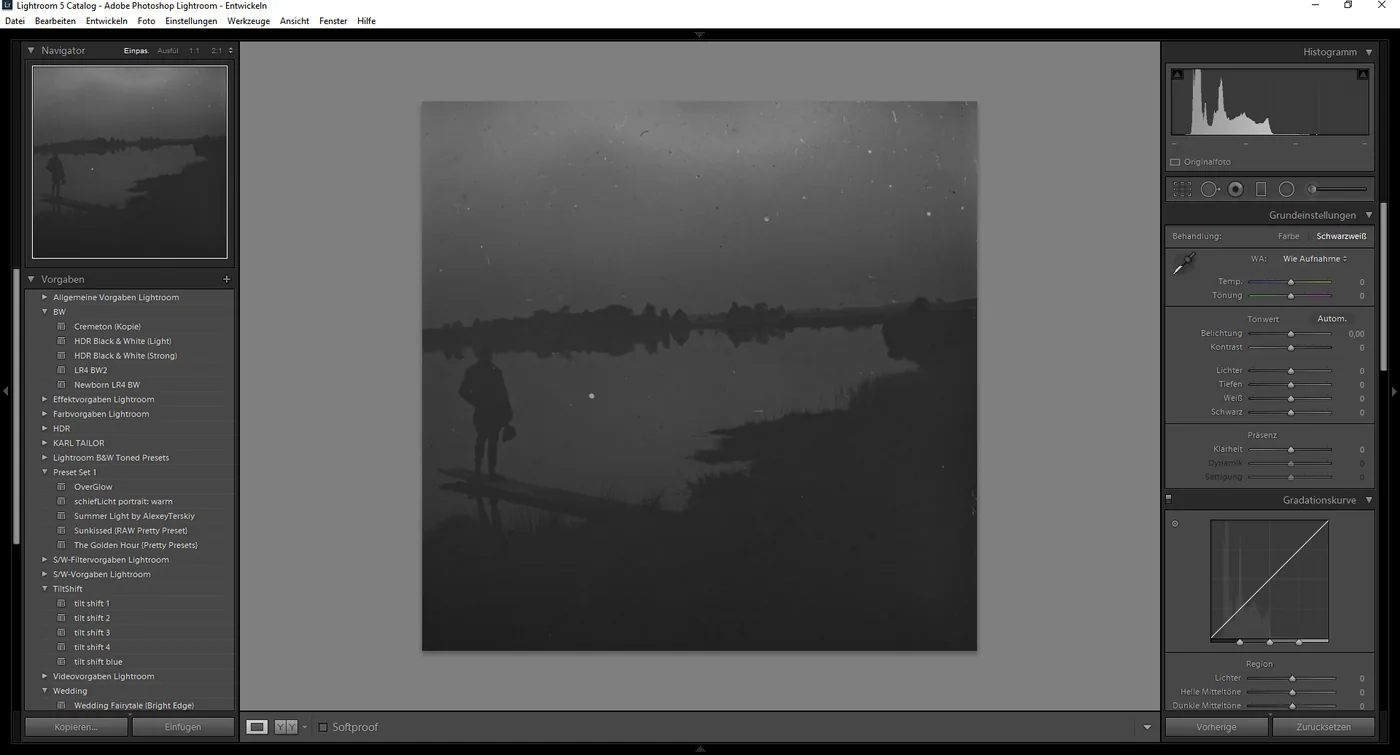
Task: Click the Belichtung slider handle
Action: [x=1291, y=334]
